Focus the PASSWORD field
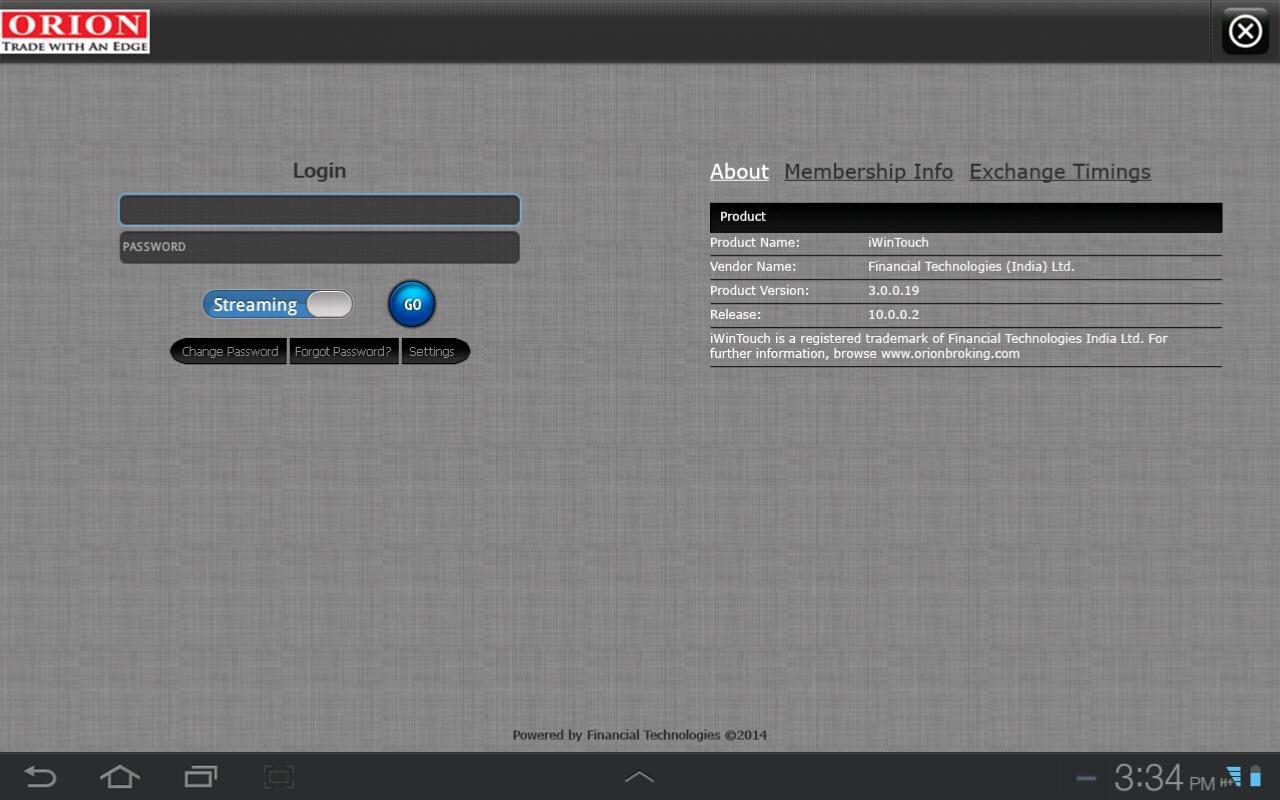The height and width of the screenshot is (800, 1280). coord(319,247)
